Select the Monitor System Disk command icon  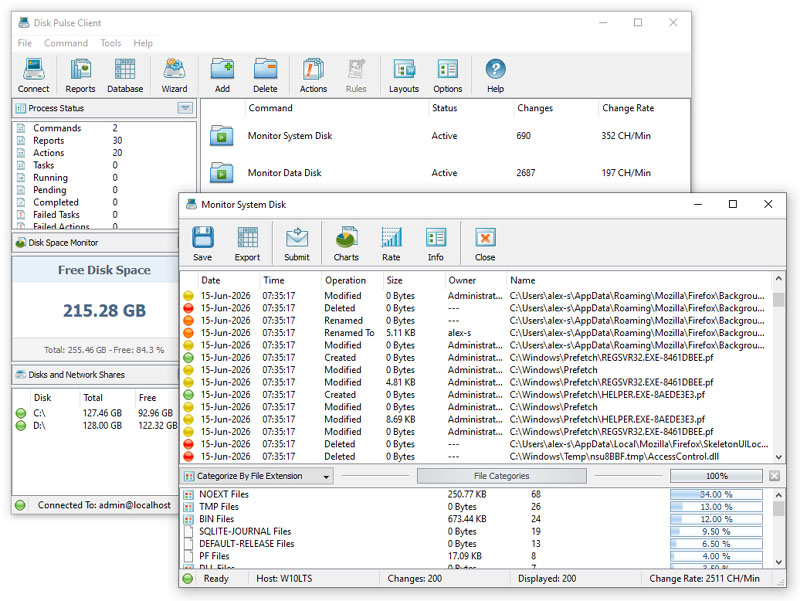[222, 136]
